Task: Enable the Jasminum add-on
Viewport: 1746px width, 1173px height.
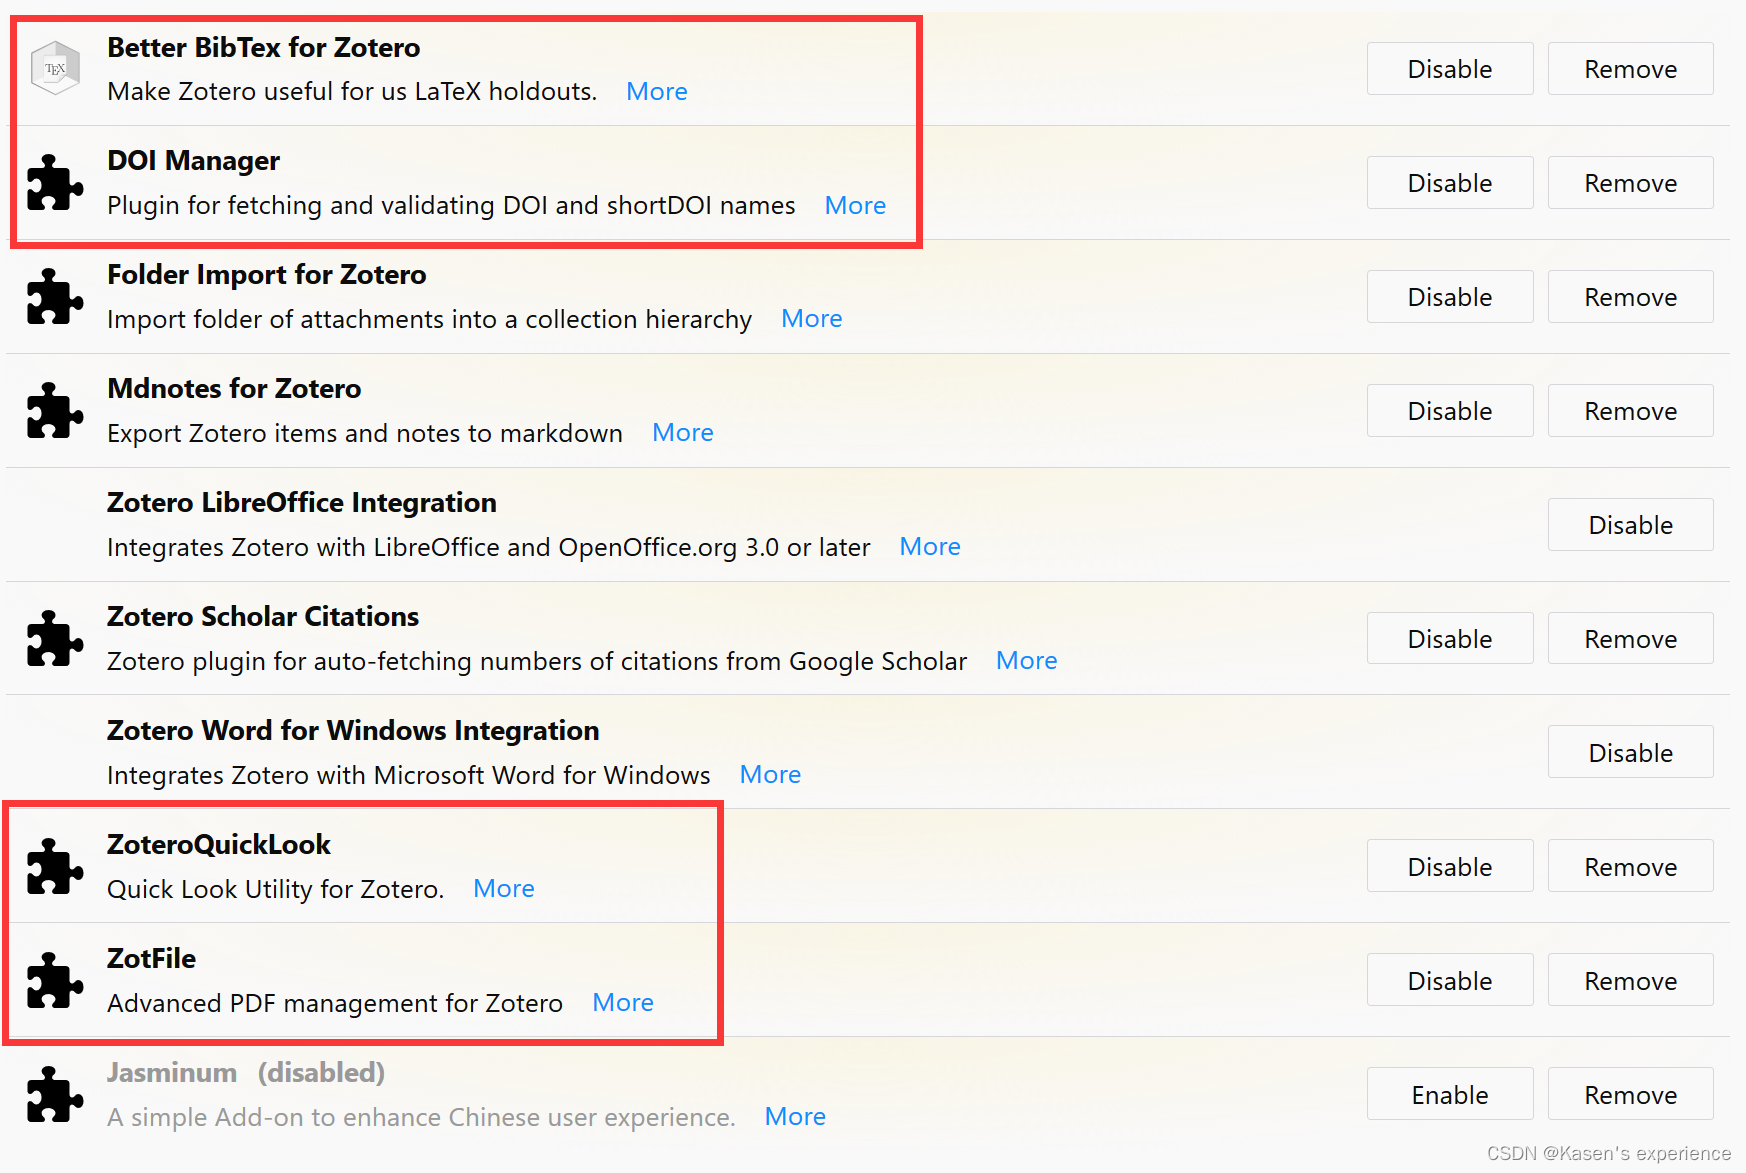Action: [x=1450, y=1095]
